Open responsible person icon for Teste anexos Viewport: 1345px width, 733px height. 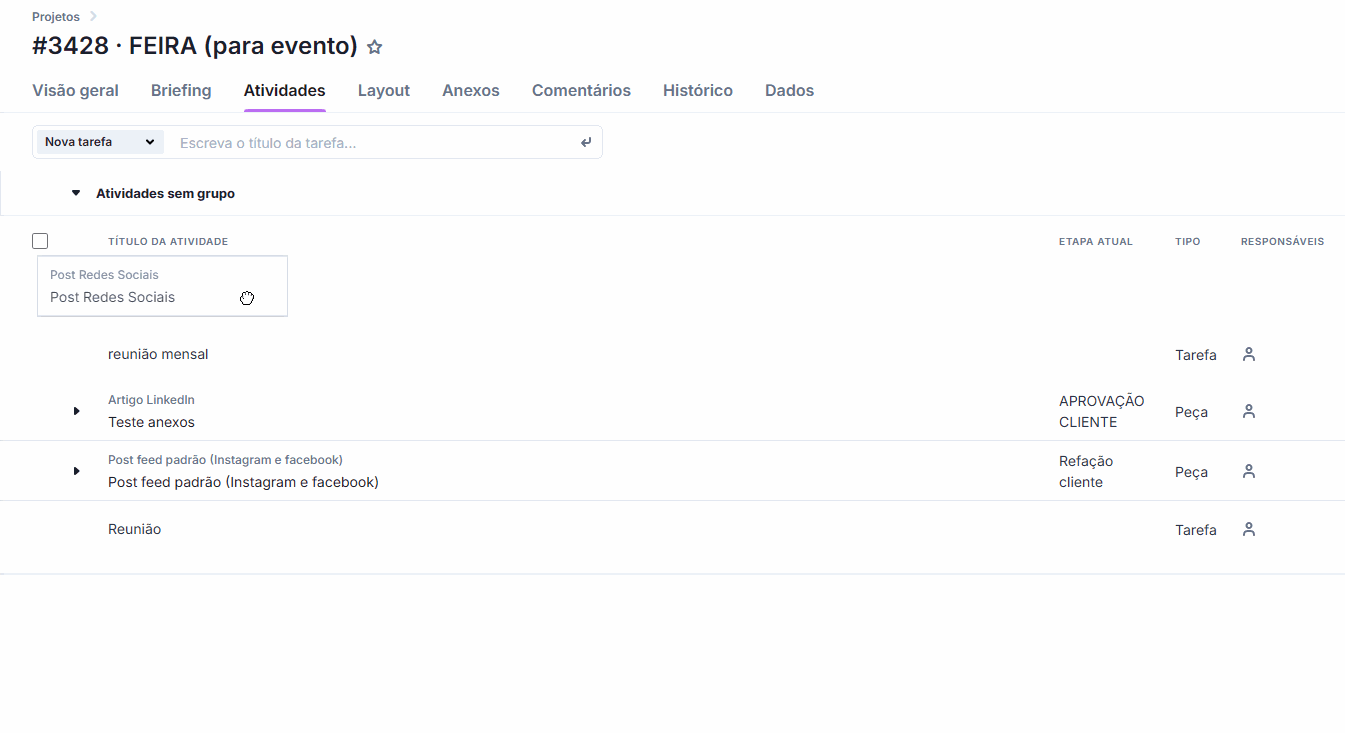(x=1248, y=411)
